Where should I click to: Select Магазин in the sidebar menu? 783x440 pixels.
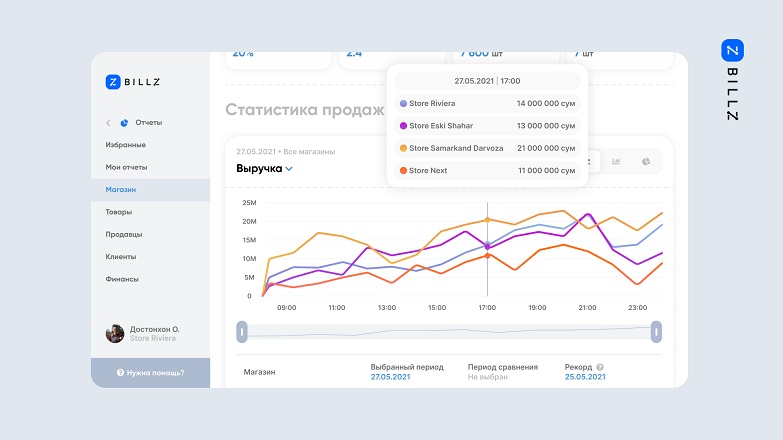(121, 189)
